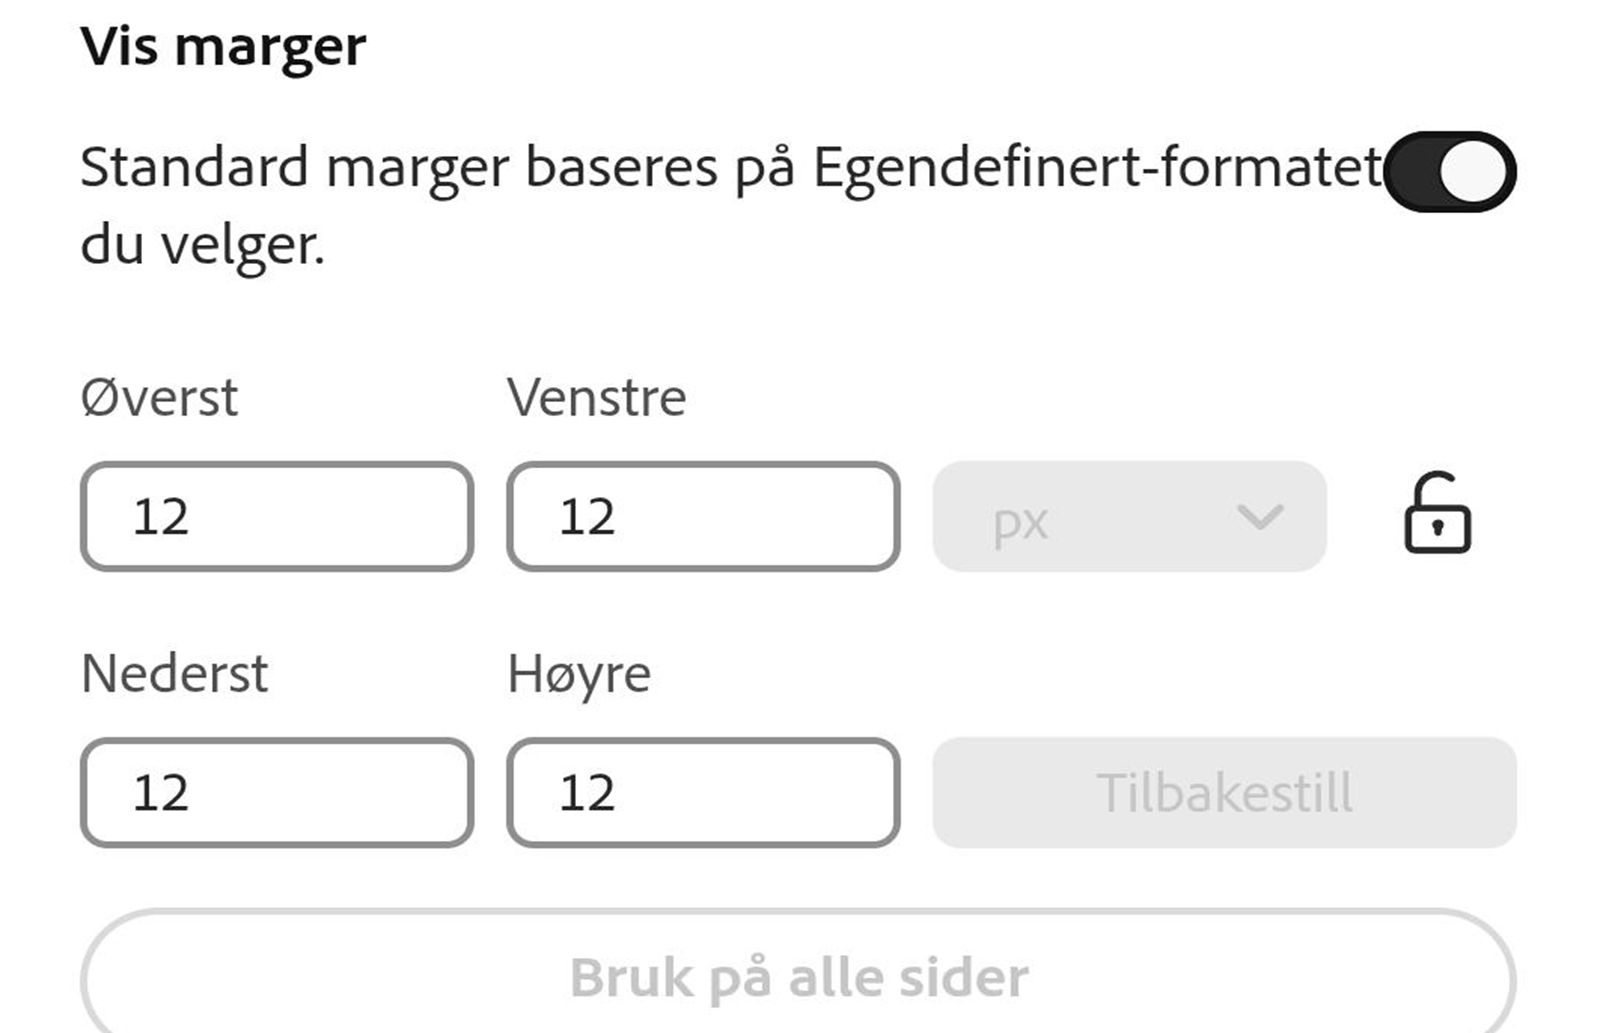Expand the measurement unit dropdown
This screenshot has width=1600, height=1033.
[x=1128, y=517]
